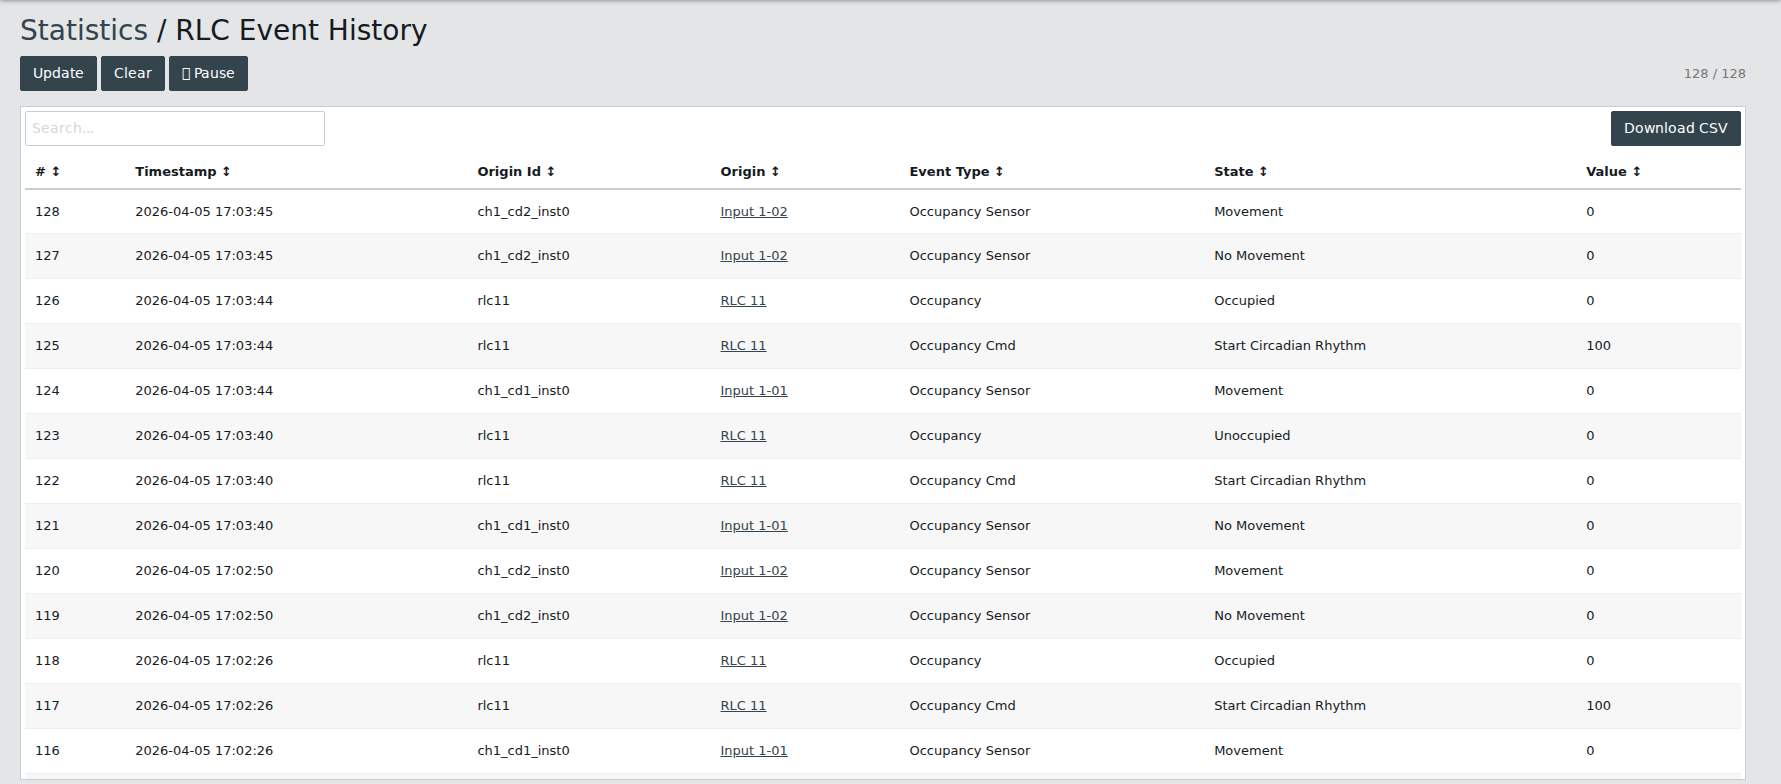
Task: Select row number 123 cell
Action: pos(47,435)
